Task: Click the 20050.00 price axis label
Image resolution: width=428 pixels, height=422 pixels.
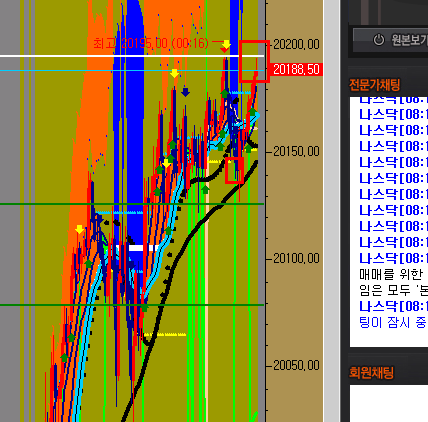Action: point(296,366)
